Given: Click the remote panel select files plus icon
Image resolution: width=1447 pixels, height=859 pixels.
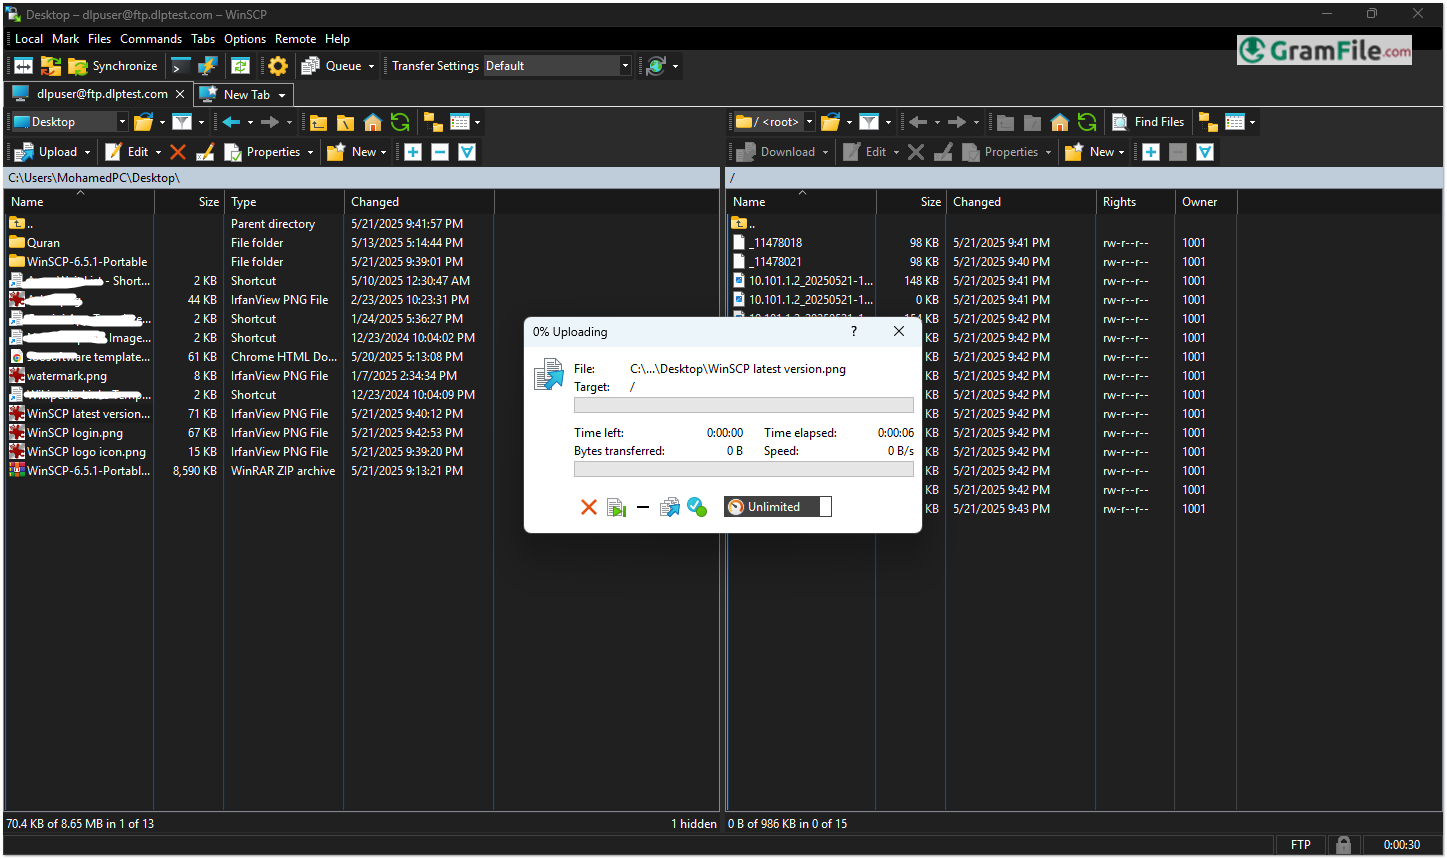Looking at the screenshot, I should tap(1150, 152).
